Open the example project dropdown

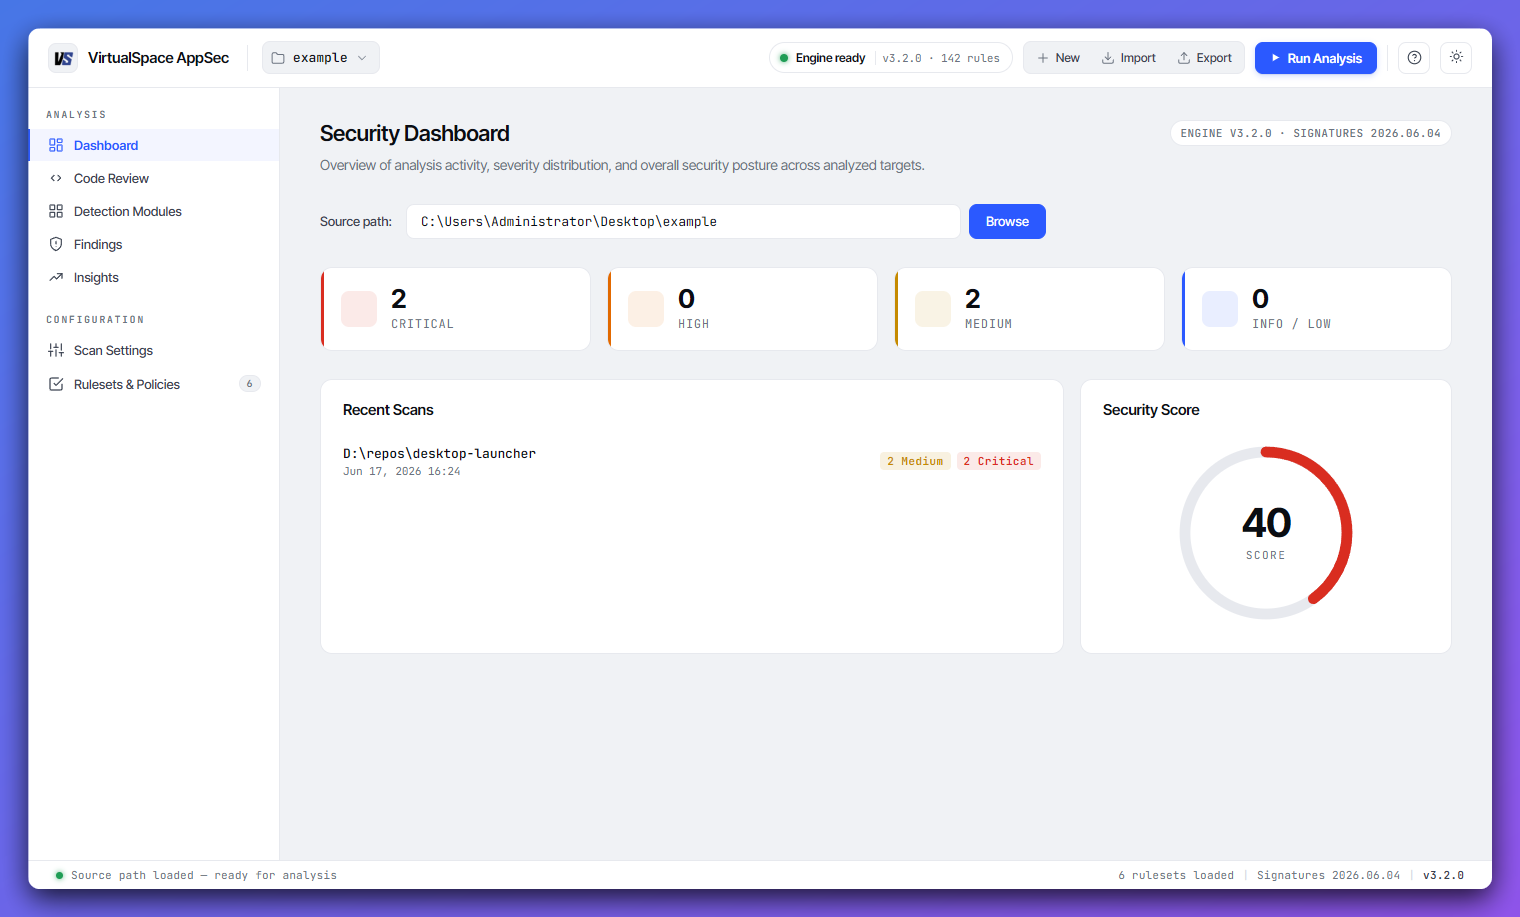tap(321, 58)
